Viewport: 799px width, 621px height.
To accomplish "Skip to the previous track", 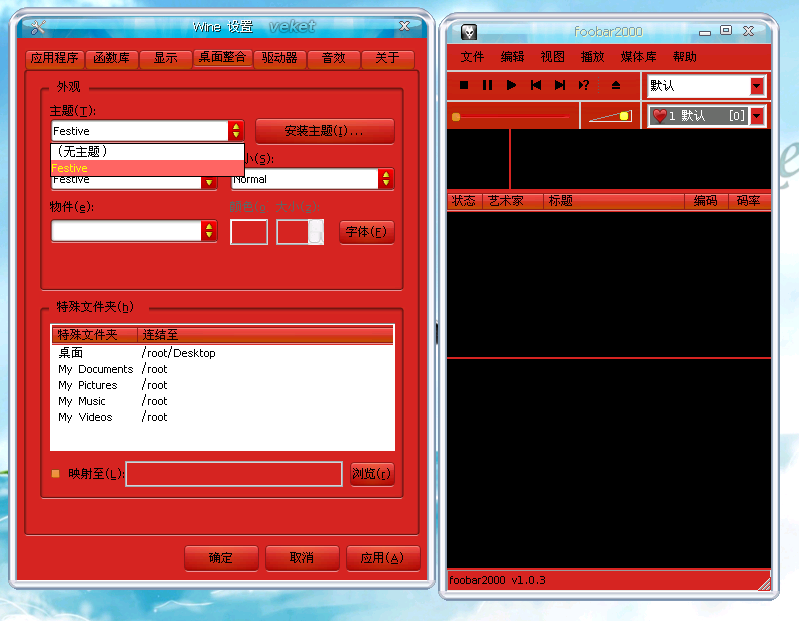I will [x=536, y=86].
